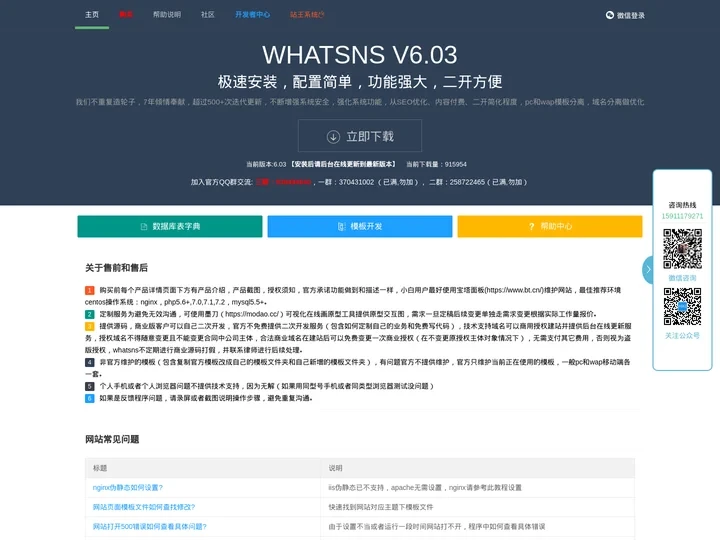
Task: Open the 帮助中心 yellow button
Action: tap(550, 226)
